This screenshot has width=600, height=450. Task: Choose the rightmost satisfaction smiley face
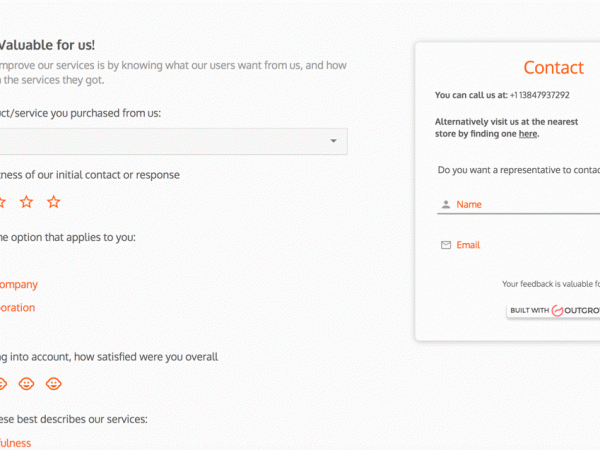54,383
